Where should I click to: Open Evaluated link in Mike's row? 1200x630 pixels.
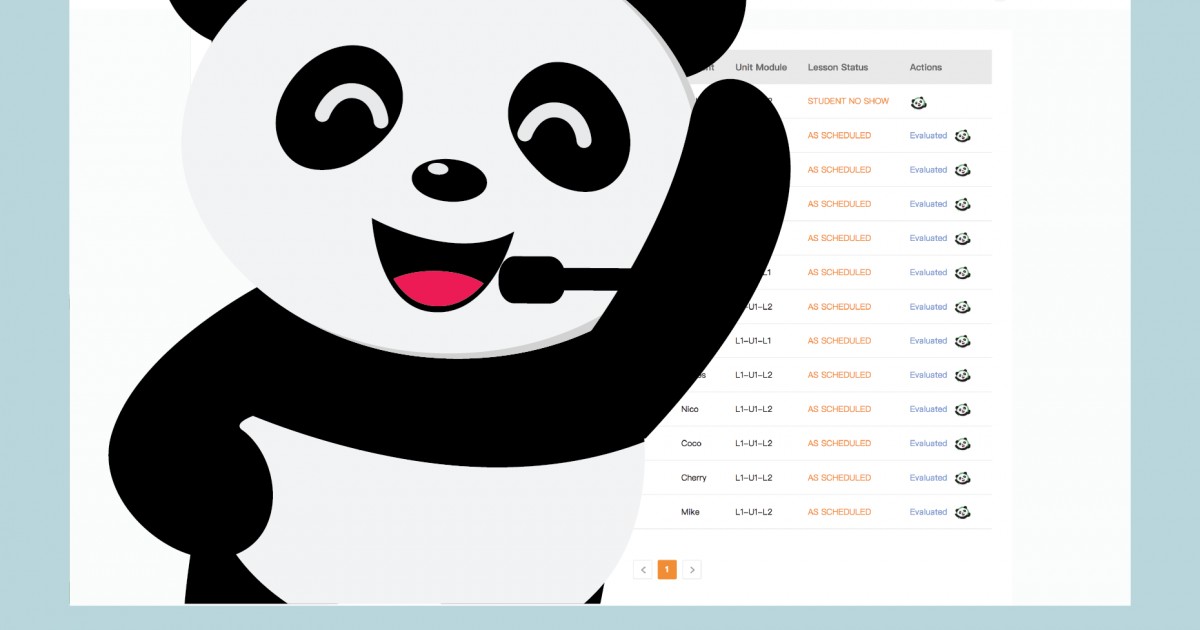[x=928, y=512]
